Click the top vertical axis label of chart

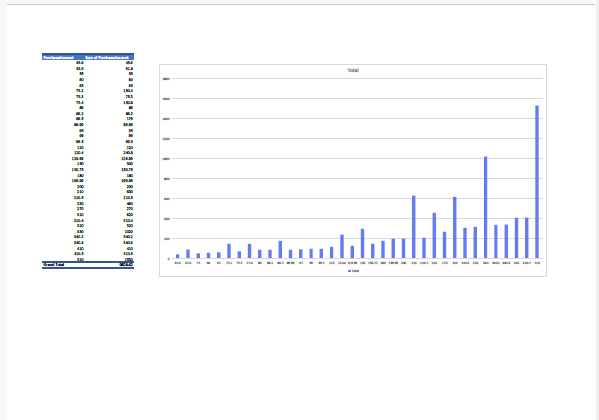pos(166,79)
